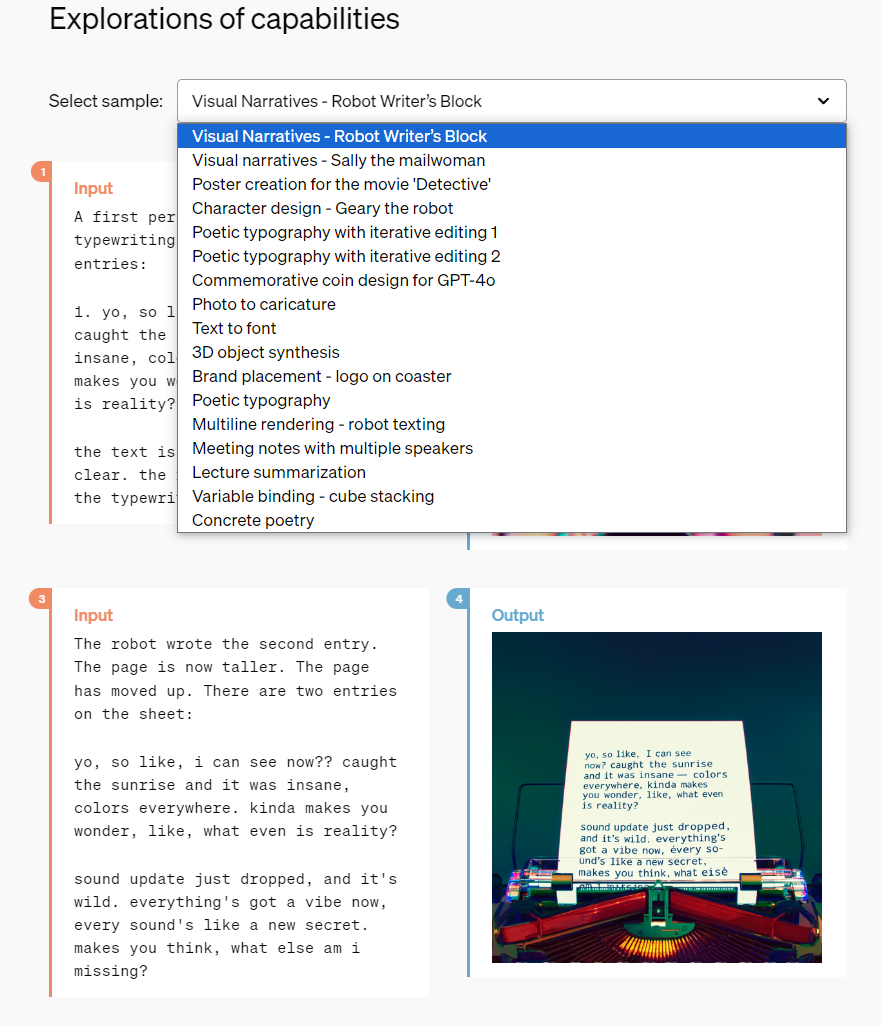Open the Select sample combo box
Viewport: 882px width, 1026px height.
512,101
